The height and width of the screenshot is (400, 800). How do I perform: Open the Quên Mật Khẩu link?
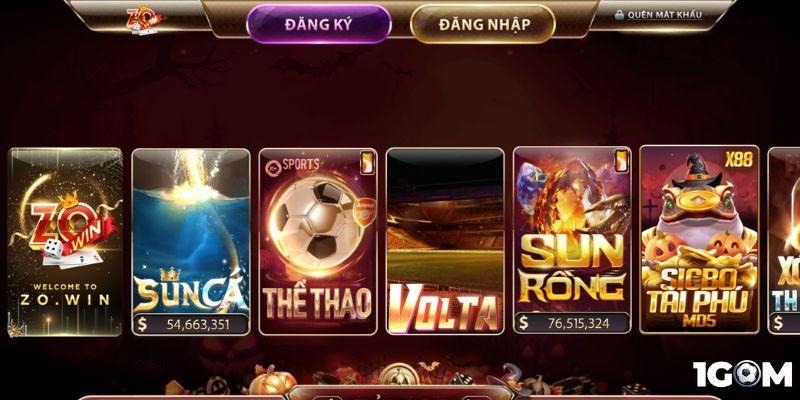tap(664, 15)
